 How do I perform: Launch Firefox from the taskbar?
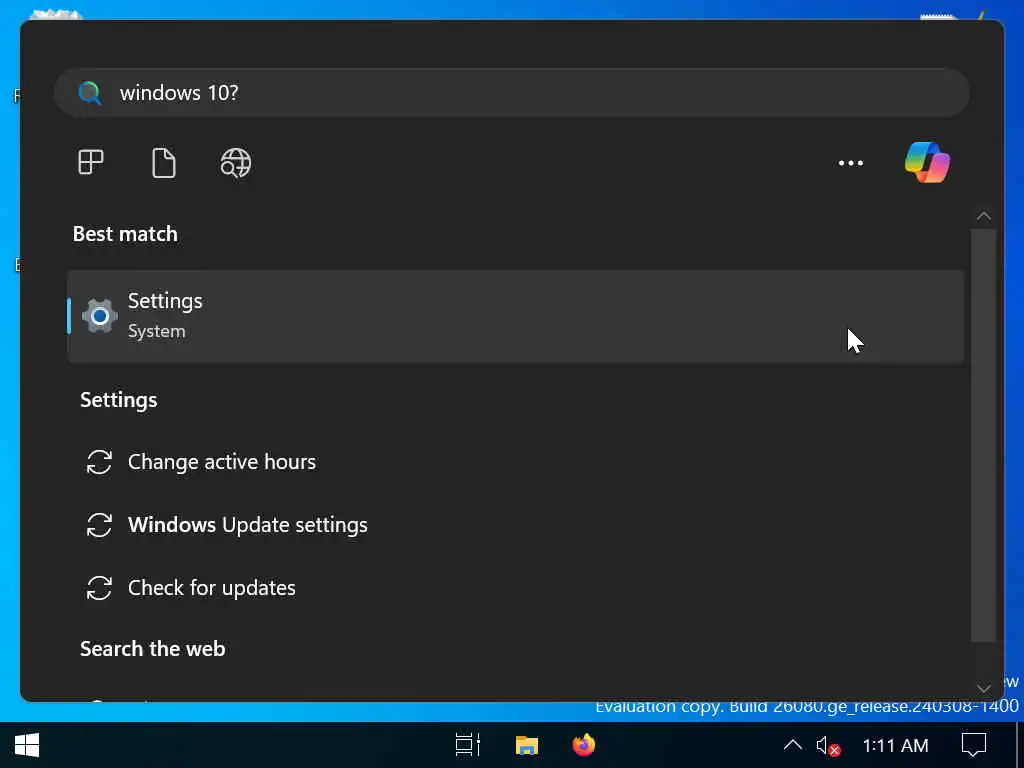pyautogui.click(x=583, y=745)
